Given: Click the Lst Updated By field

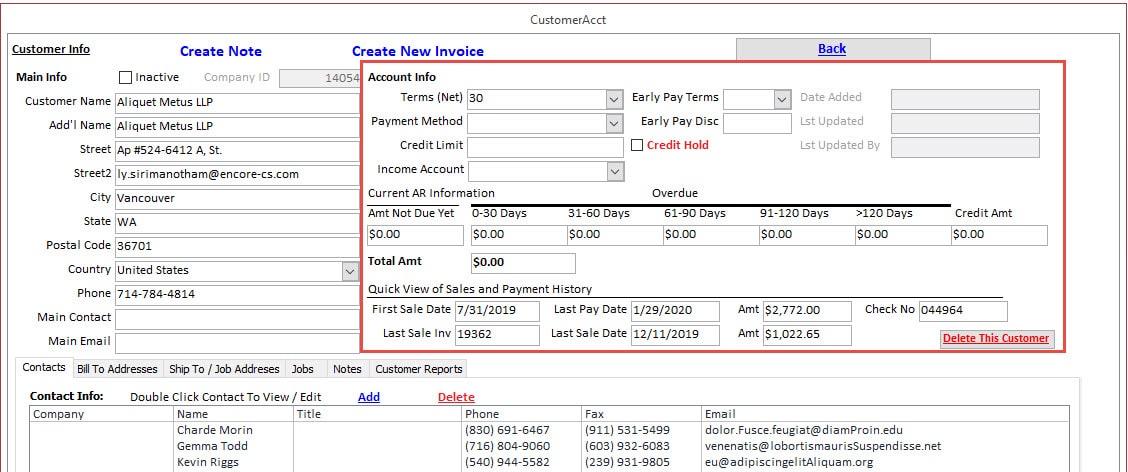Looking at the screenshot, I should point(965,148).
